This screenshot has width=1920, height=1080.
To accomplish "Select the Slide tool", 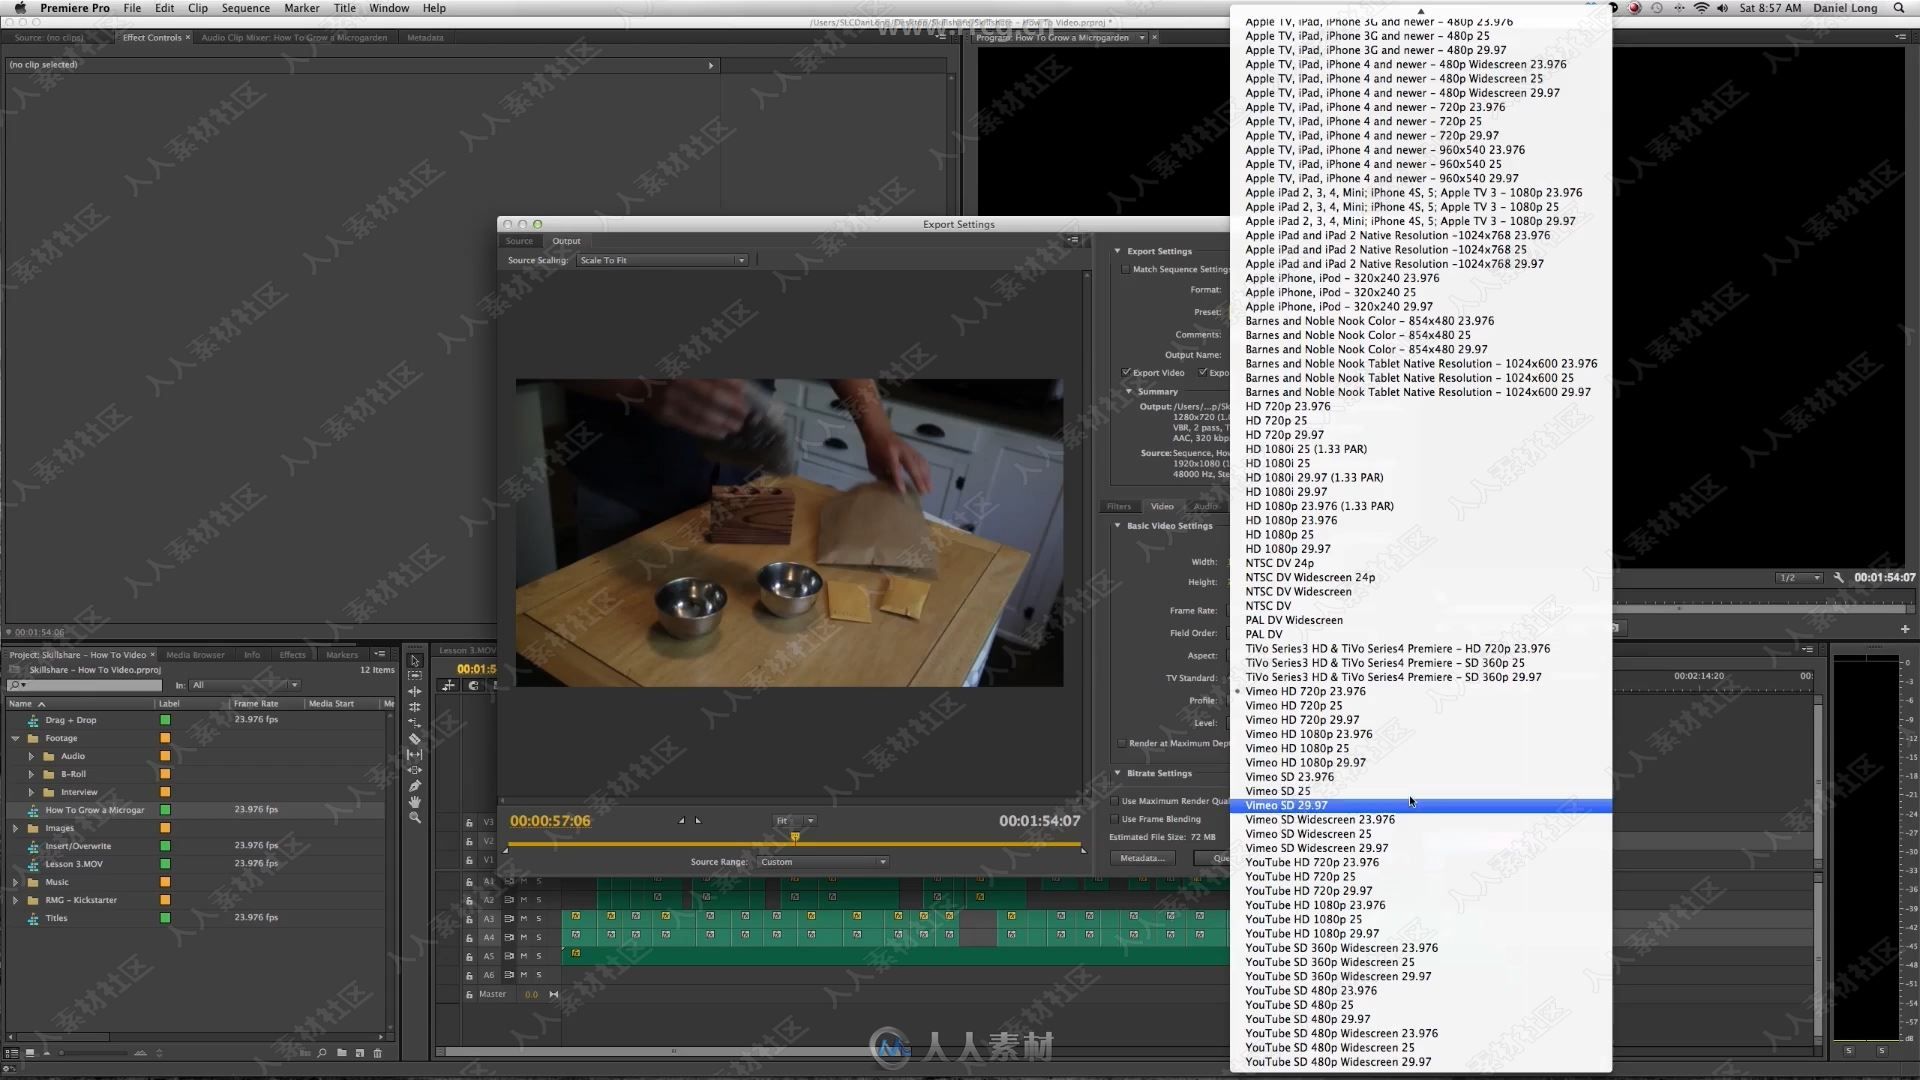I will tap(415, 770).
